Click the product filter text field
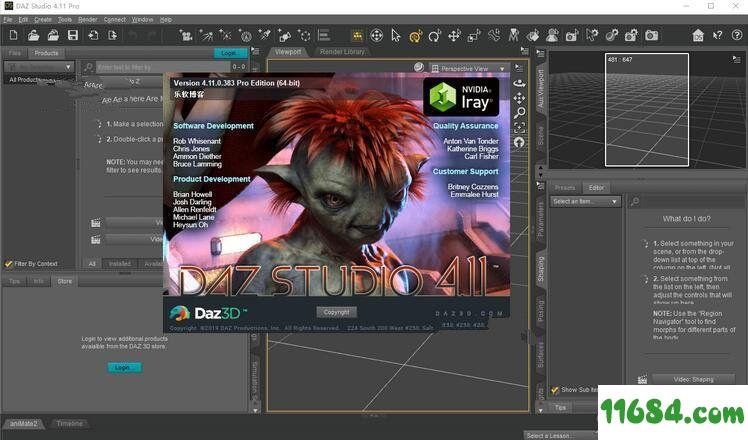This screenshot has height=440, width=748. 163,67
